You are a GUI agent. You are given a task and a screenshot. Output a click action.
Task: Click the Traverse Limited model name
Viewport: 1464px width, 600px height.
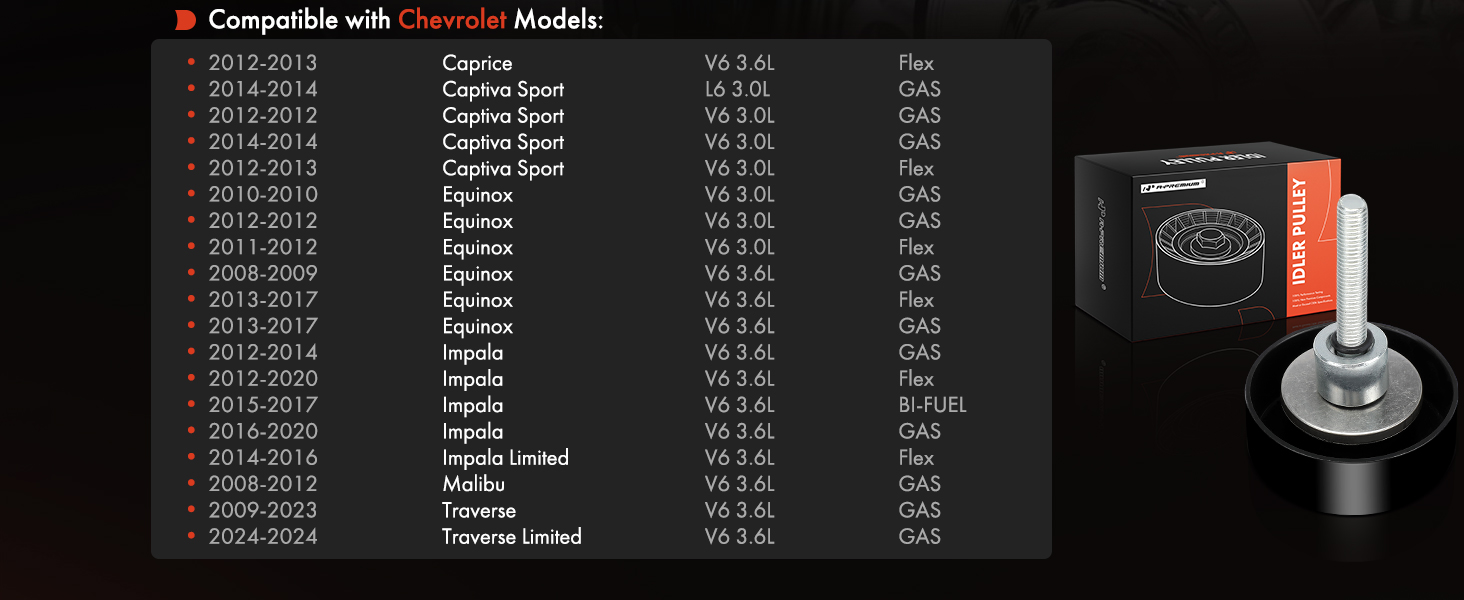511,537
